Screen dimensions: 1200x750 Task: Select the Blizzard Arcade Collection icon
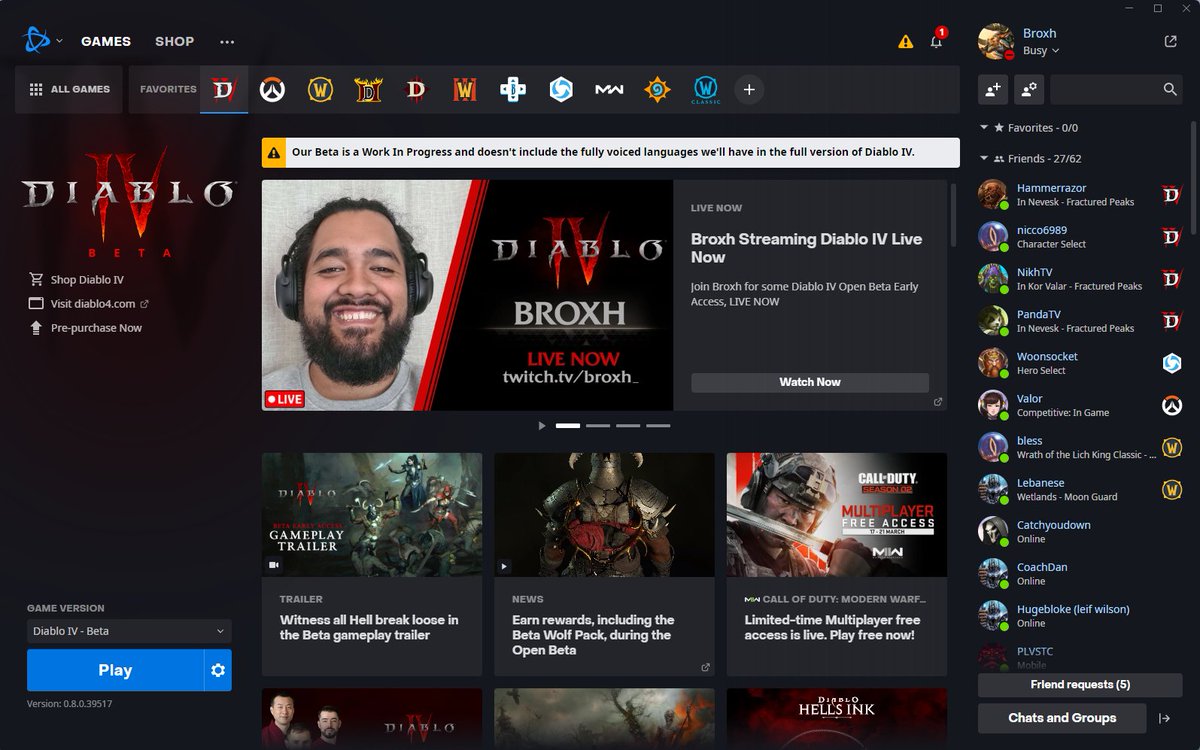[513, 90]
